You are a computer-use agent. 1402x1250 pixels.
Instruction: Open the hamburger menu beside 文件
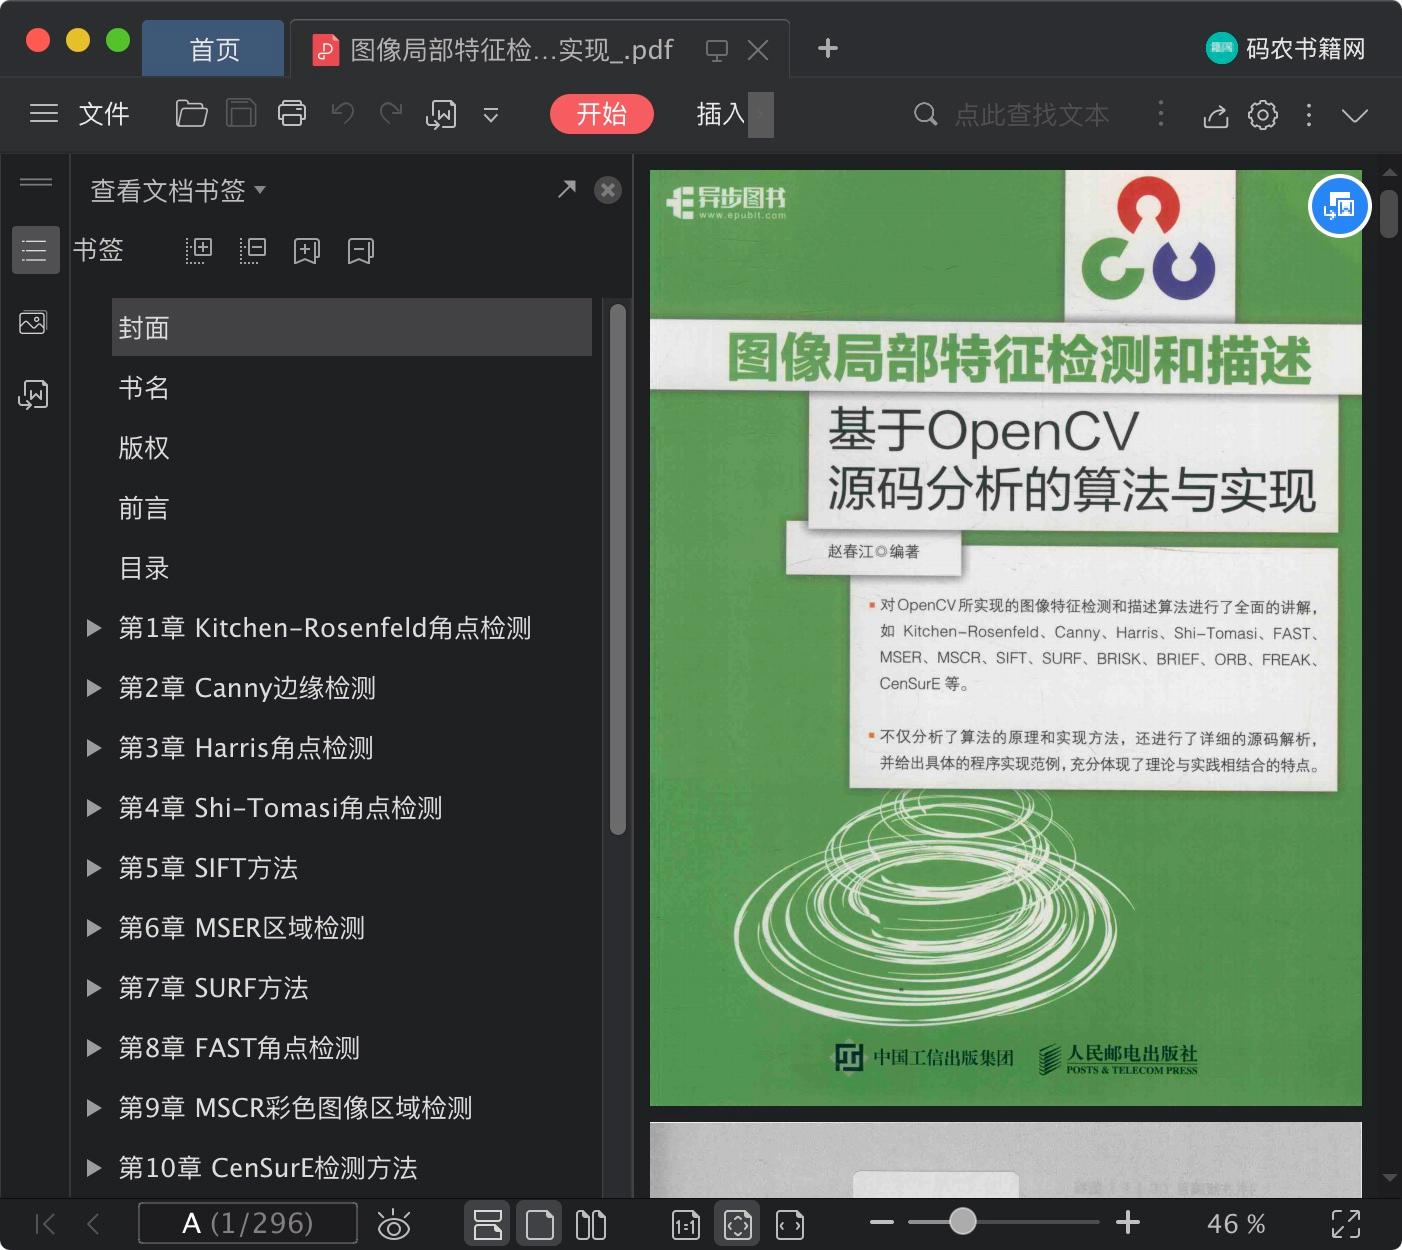point(44,114)
